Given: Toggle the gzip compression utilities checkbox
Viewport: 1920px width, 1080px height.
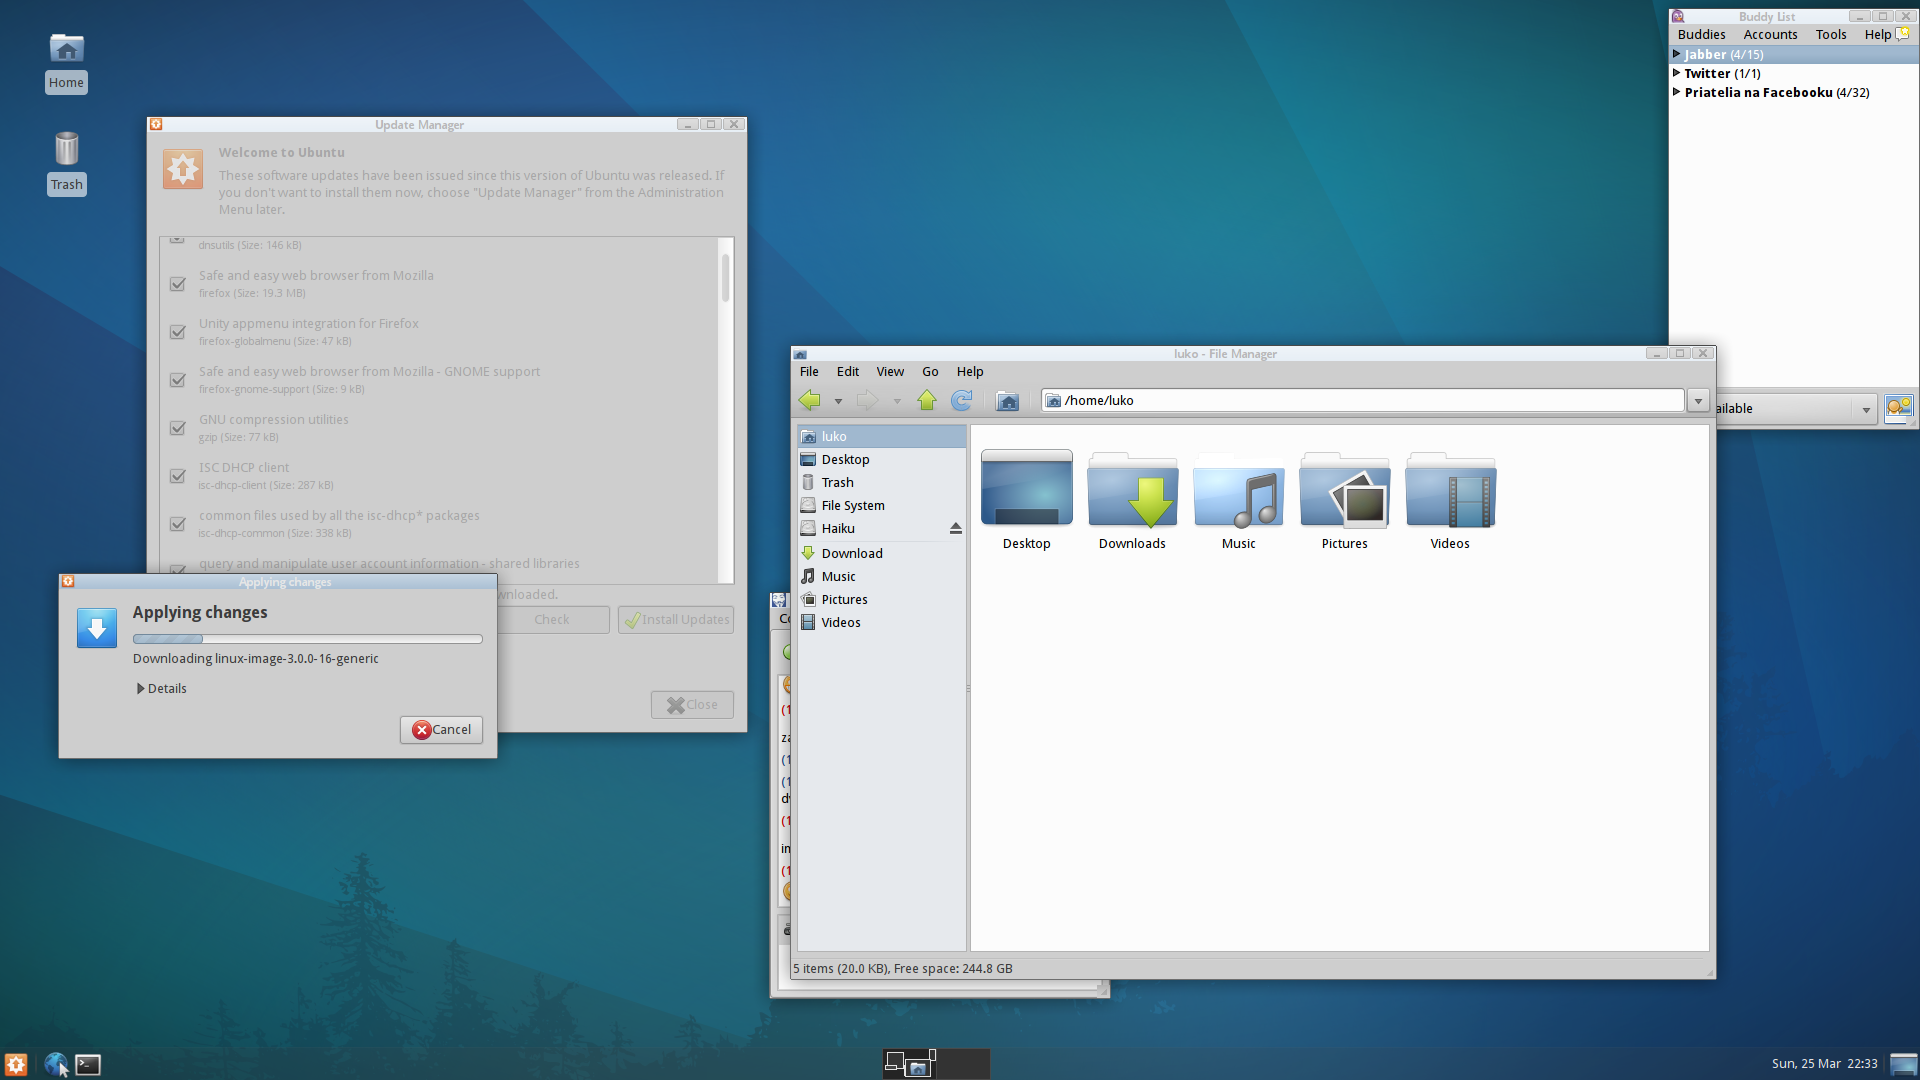Looking at the screenshot, I should tap(178, 428).
